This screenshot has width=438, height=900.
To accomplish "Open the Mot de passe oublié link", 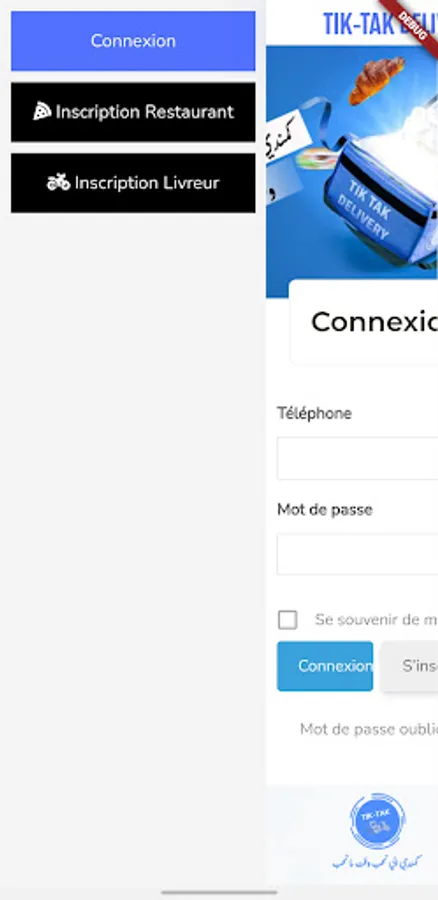I will pos(369,729).
